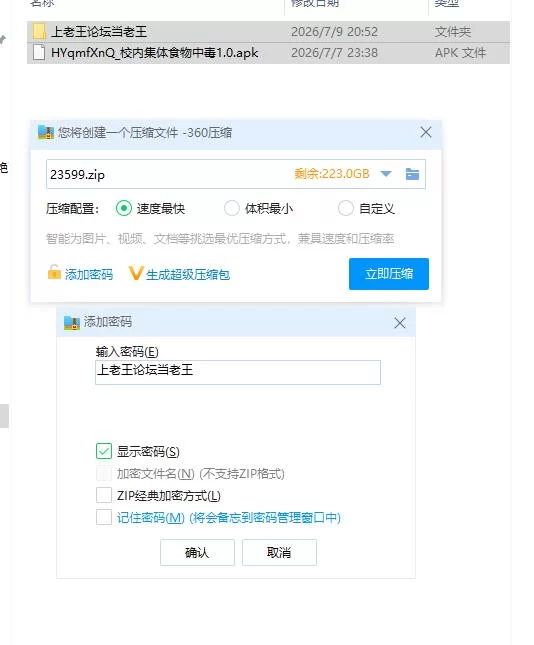Click the folder icon of 上老王论坛当老王

[x=39, y=32]
